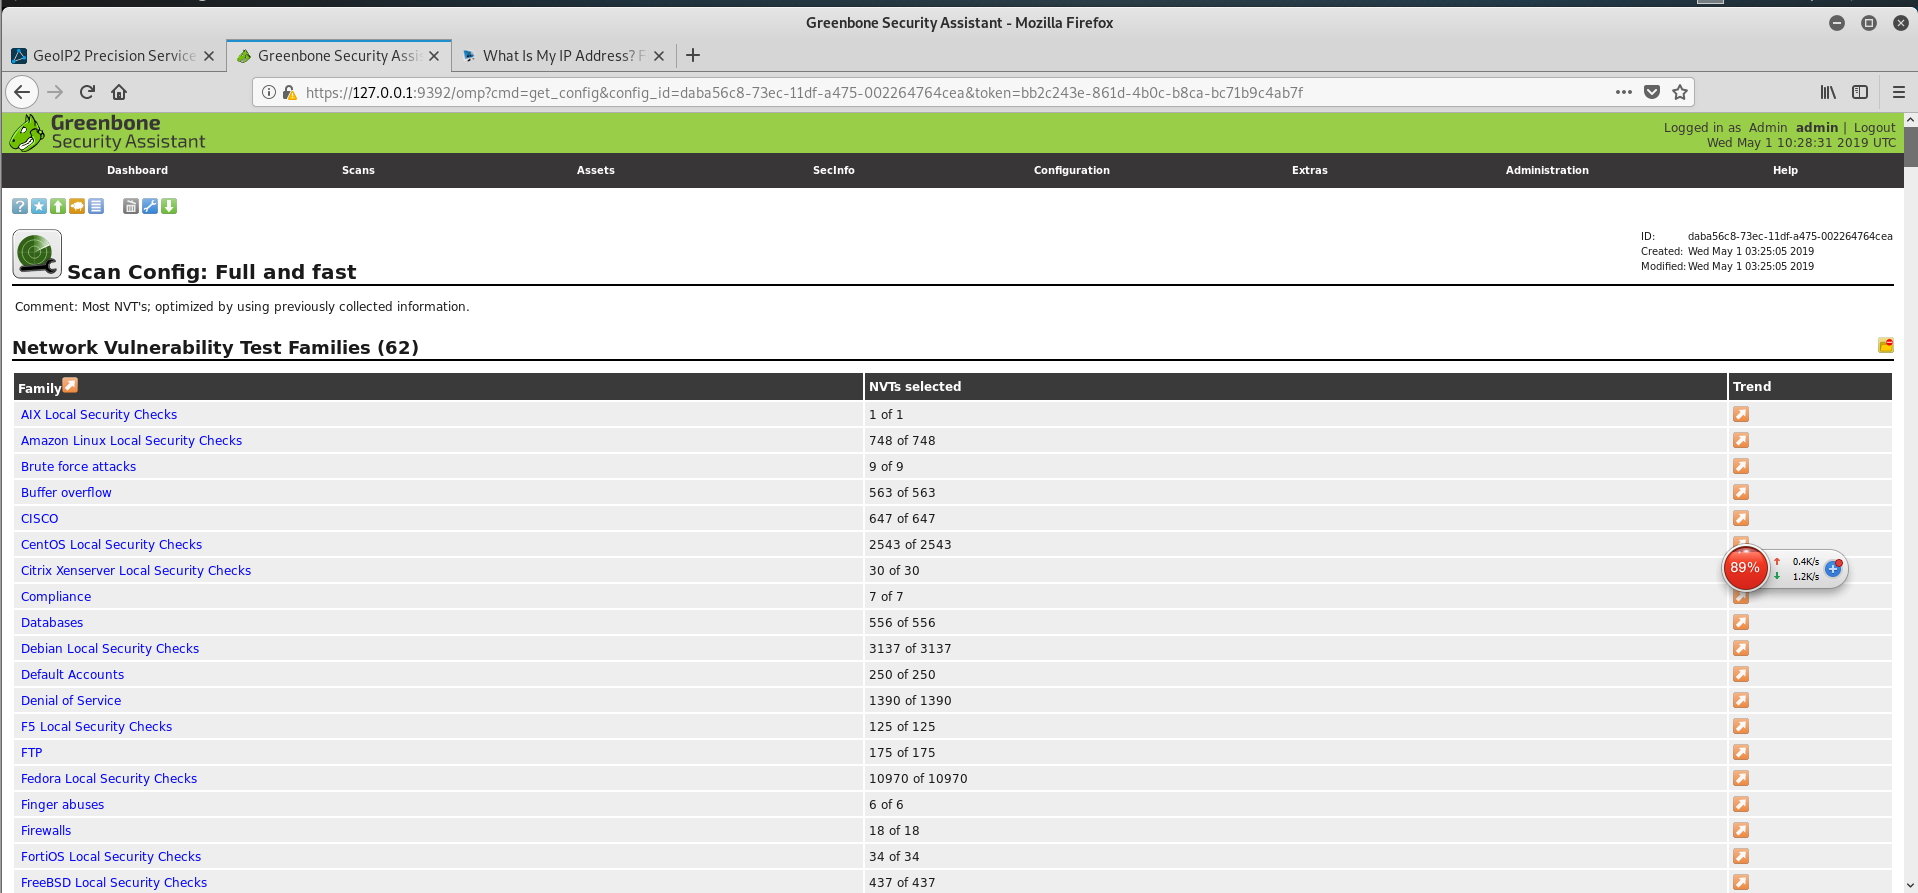
Task: Open the Debian Local Security Checks family
Action: point(110,648)
